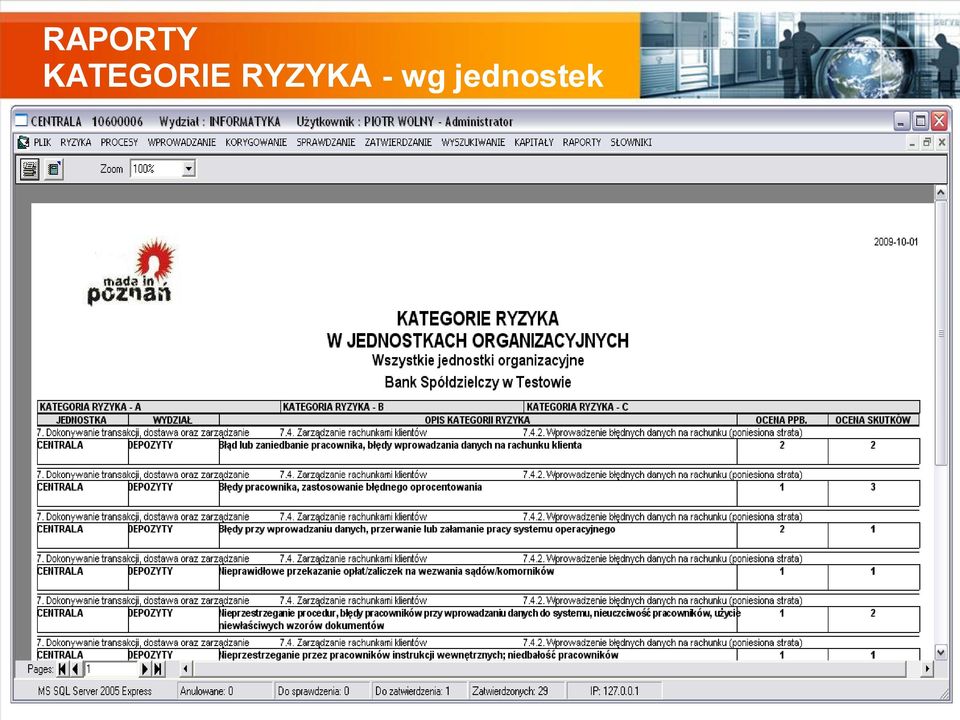Click row text 'Błędy pracownika, zastosowanie błędnego oprocentowania'
Viewport: 960px width, 720px height.
(x=350, y=487)
